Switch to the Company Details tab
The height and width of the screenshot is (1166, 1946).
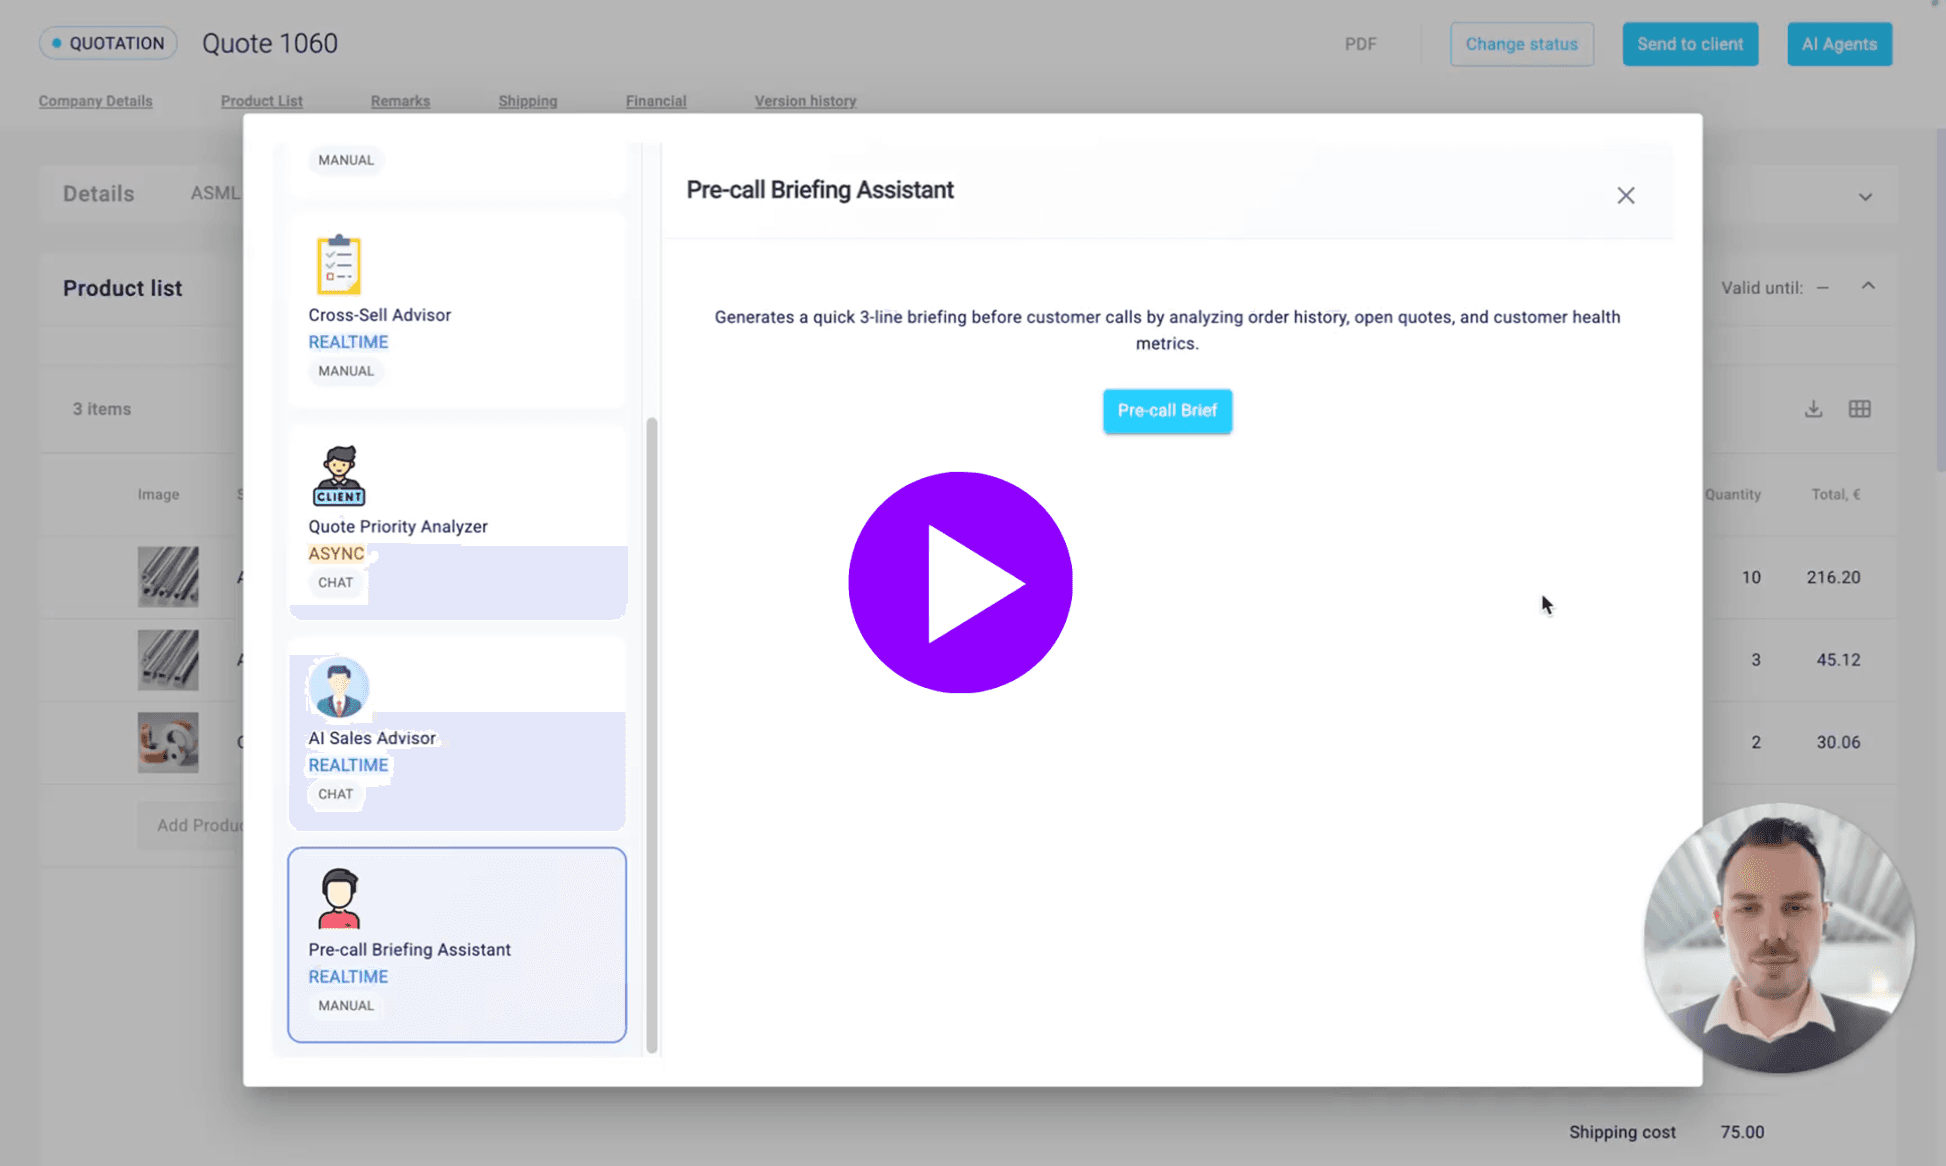(x=96, y=101)
